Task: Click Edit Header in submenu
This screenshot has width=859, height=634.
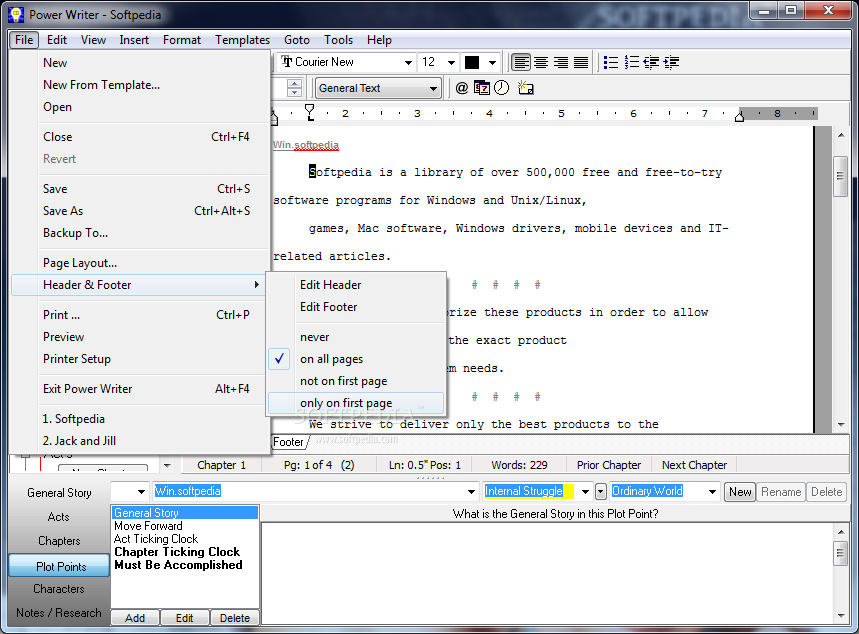Action: (x=330, y=285)
